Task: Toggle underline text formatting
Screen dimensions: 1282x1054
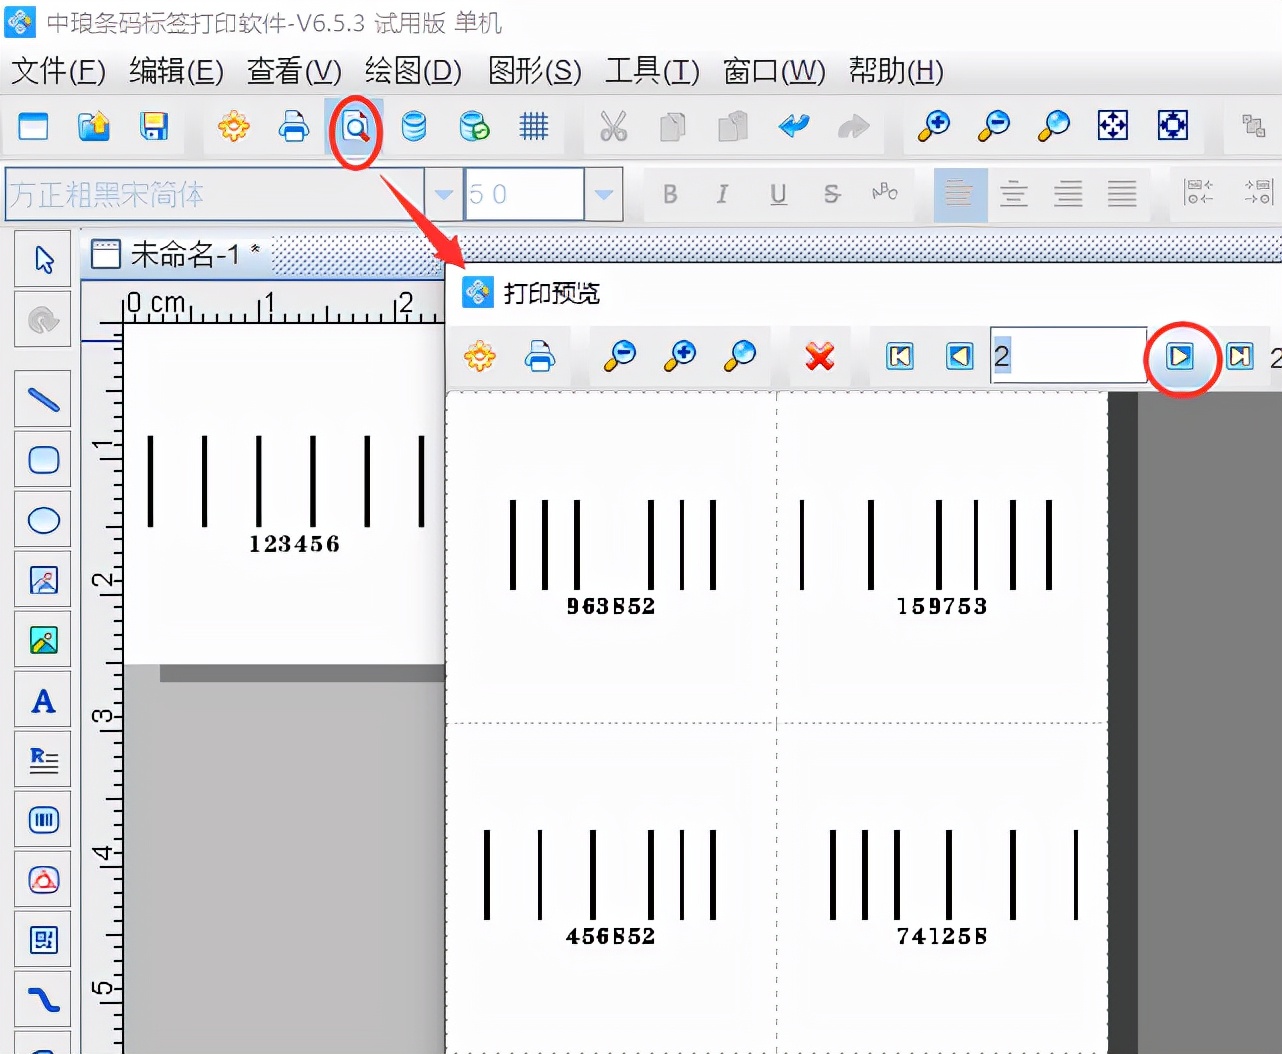Action: click(x=777, y=194)
